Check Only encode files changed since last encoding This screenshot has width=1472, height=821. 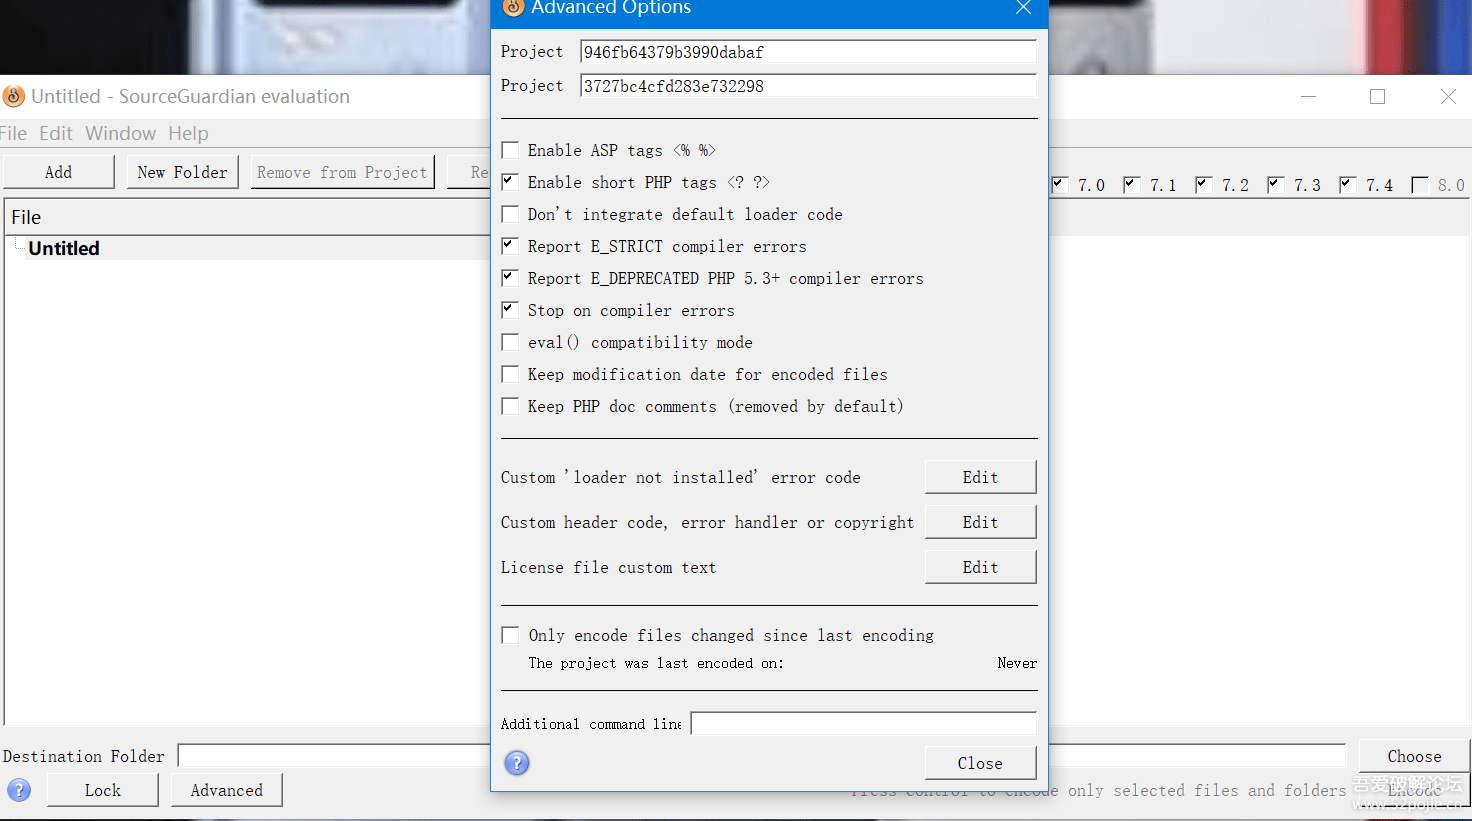click(x=510, y=635)
